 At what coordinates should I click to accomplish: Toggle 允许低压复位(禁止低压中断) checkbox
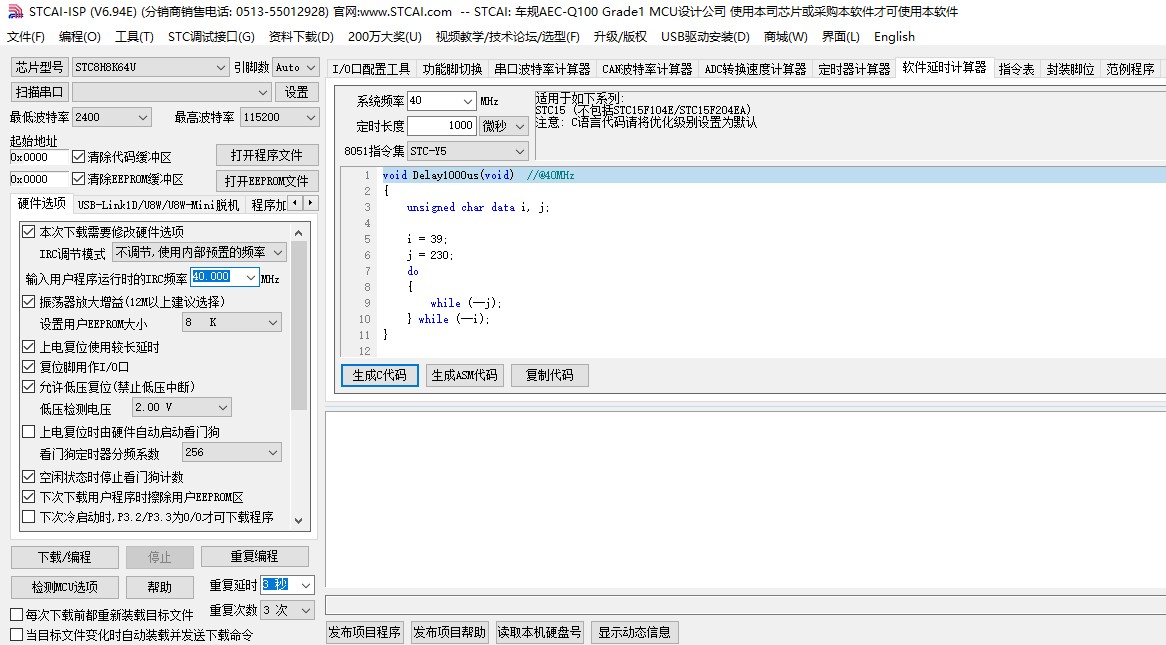click(x=28, y=387)
